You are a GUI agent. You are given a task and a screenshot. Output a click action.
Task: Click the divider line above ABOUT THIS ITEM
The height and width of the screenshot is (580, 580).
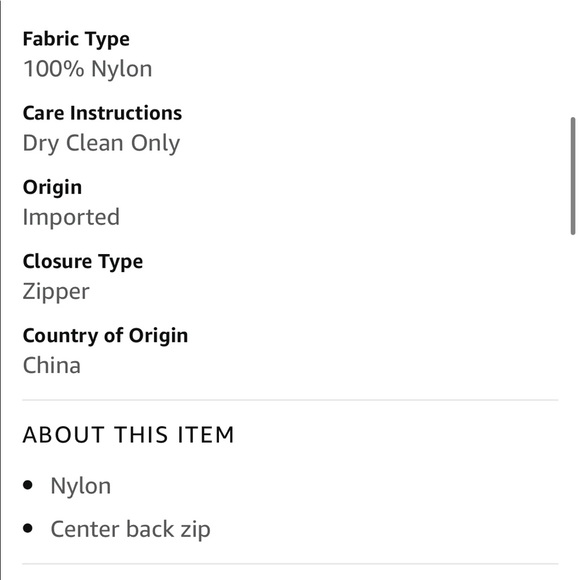point(290,400)
